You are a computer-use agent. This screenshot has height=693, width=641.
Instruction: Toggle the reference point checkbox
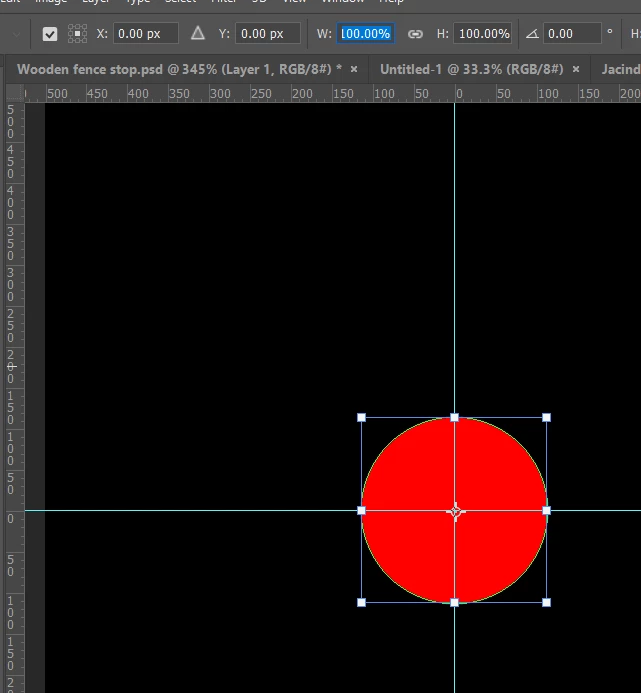50,34
